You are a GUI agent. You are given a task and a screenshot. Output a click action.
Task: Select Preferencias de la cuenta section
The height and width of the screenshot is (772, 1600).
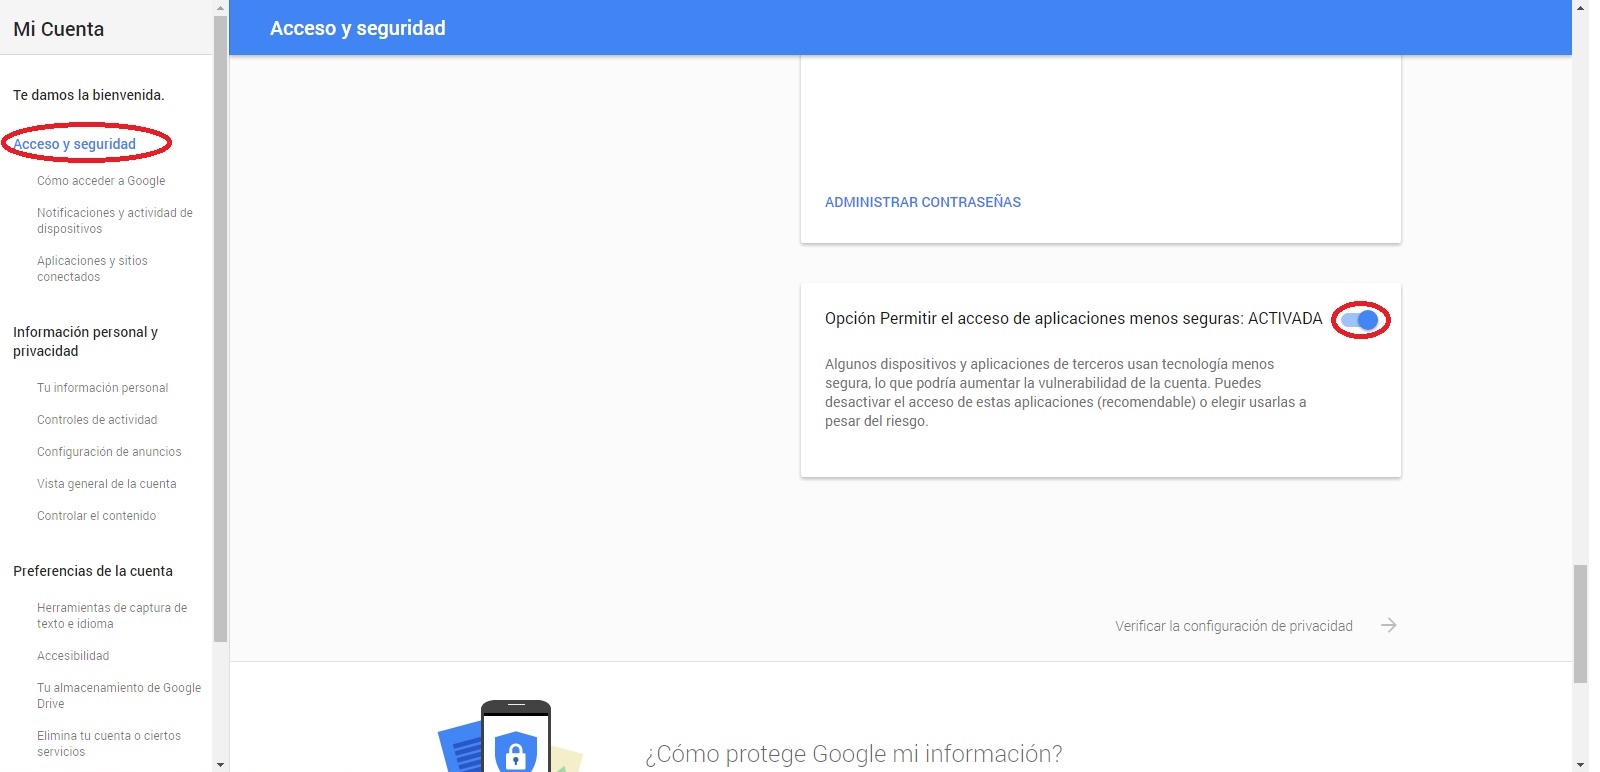pos(93,571)
